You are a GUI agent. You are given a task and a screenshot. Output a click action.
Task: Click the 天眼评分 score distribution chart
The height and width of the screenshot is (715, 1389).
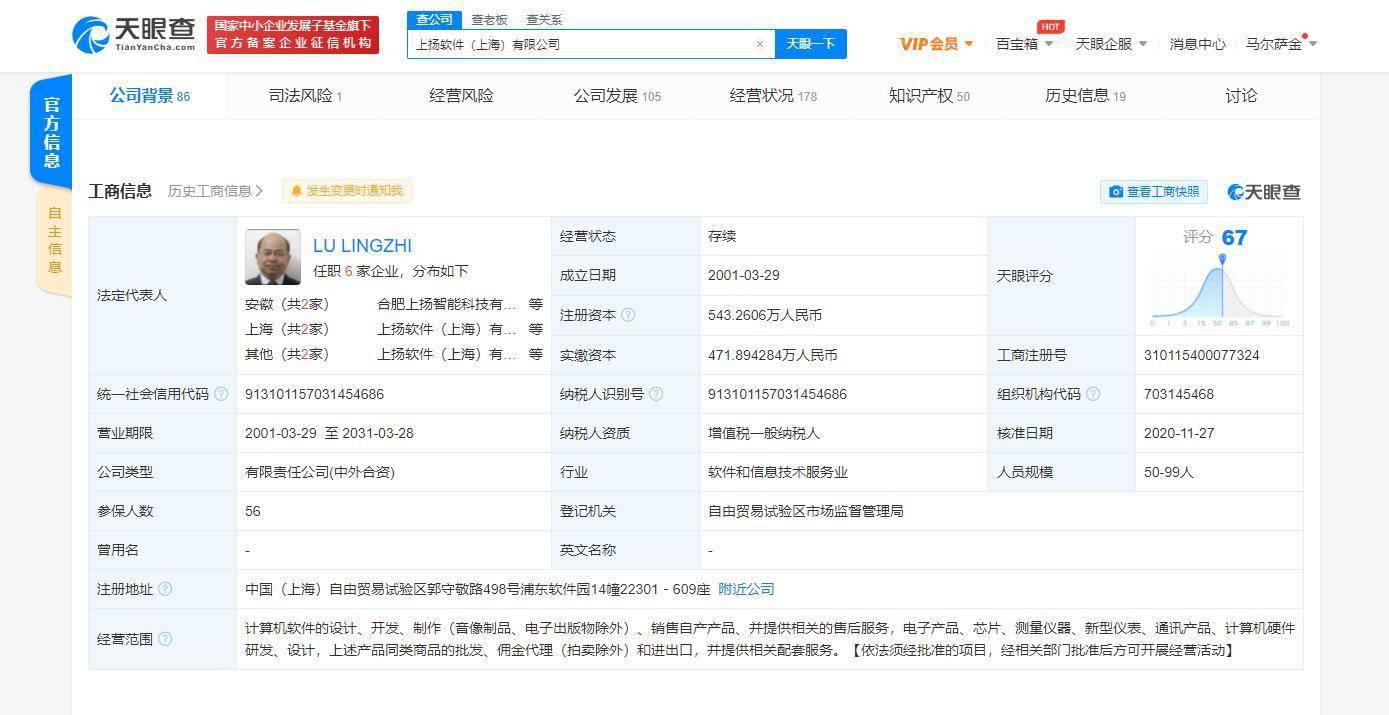coord(1220,290)
